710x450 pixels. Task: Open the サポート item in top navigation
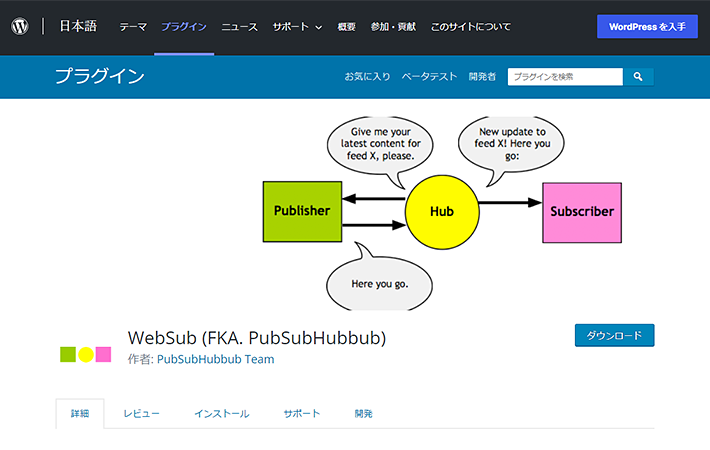pyautogui.click(x=291, y=27)
